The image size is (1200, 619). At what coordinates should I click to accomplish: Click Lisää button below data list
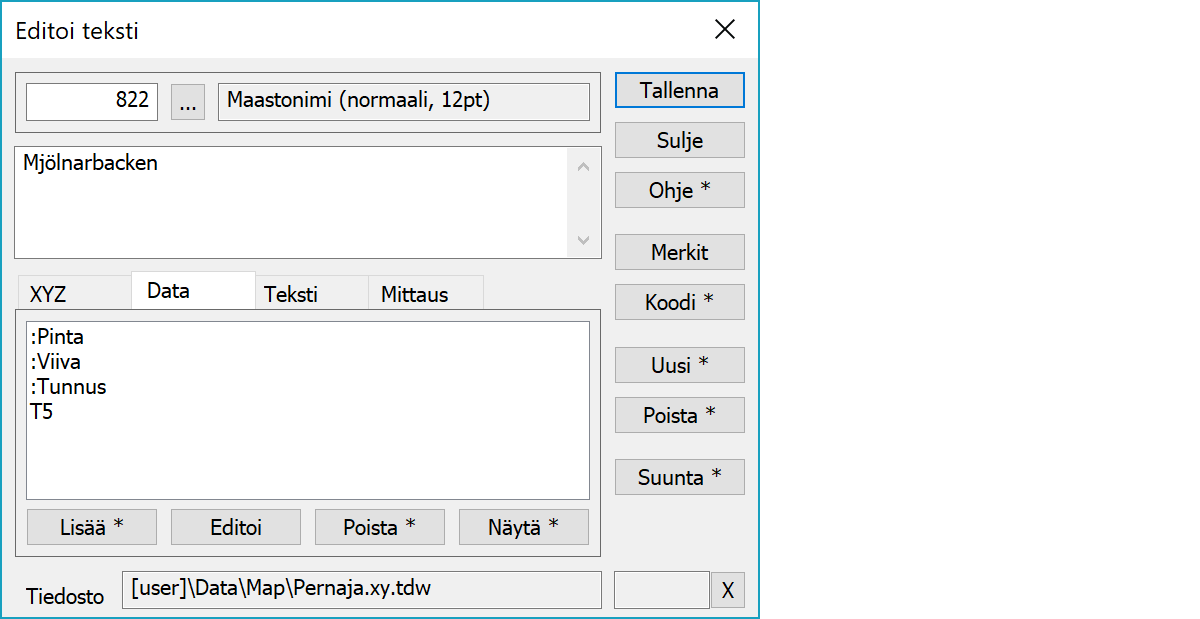coord(91,527)
